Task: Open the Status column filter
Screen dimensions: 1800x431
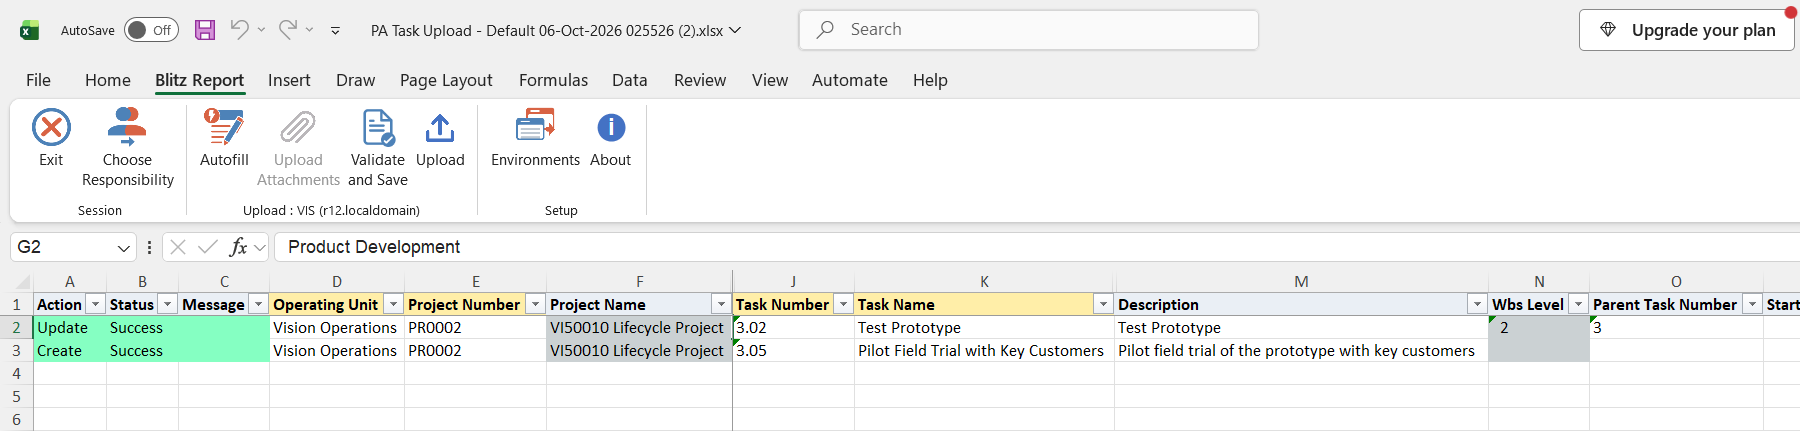Action: point(168,304)
